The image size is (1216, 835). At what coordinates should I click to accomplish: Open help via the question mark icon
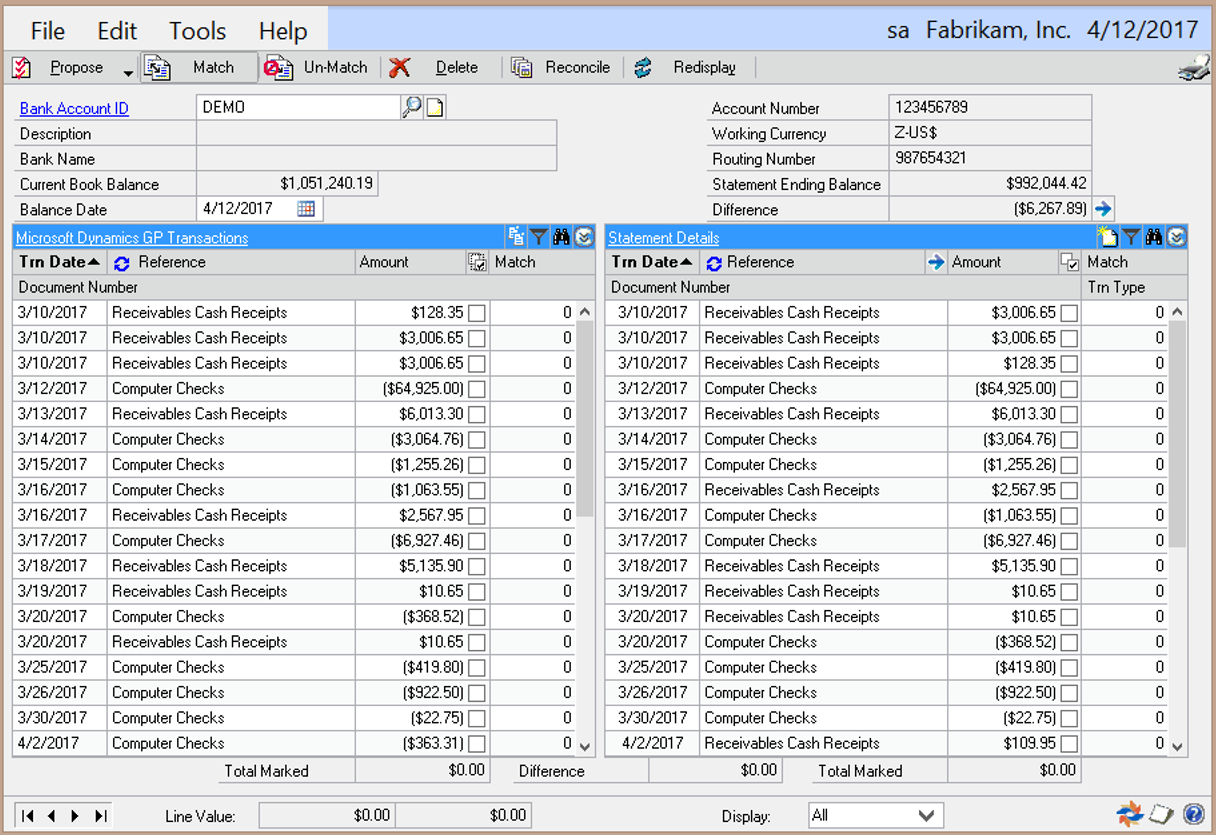pyautogui.click(x=1192, y=814)
